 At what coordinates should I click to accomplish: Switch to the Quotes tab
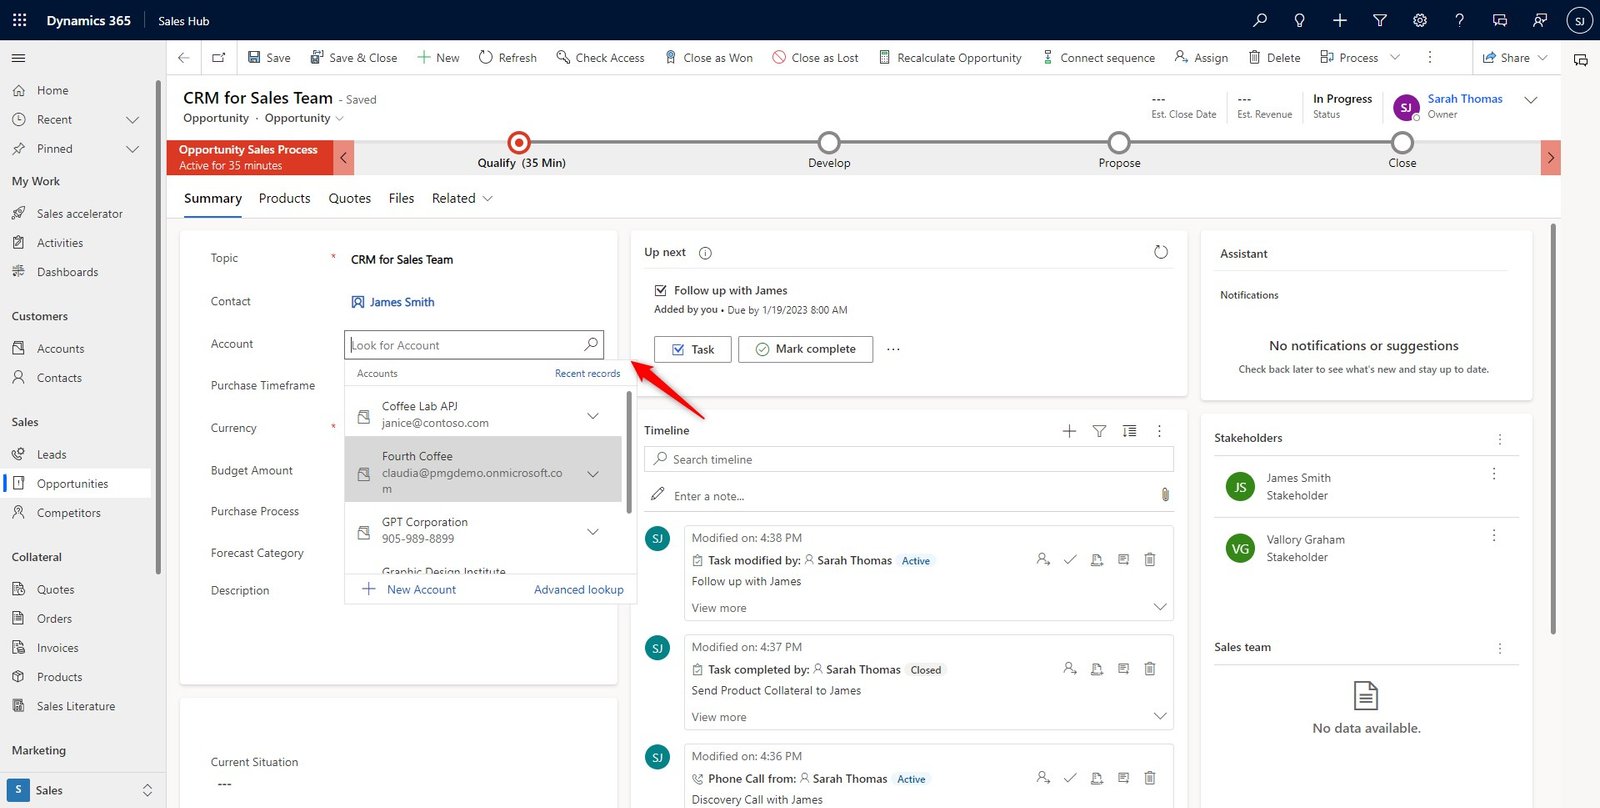click(x=350, y=198)
